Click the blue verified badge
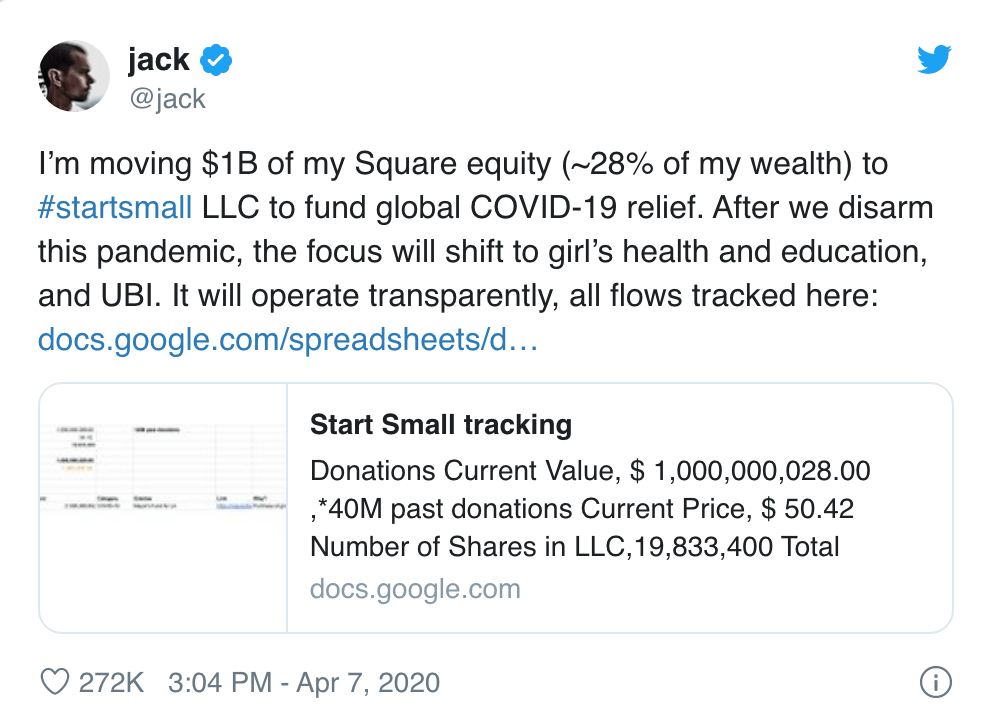984x716 pixels. click(x=216, y=62)
